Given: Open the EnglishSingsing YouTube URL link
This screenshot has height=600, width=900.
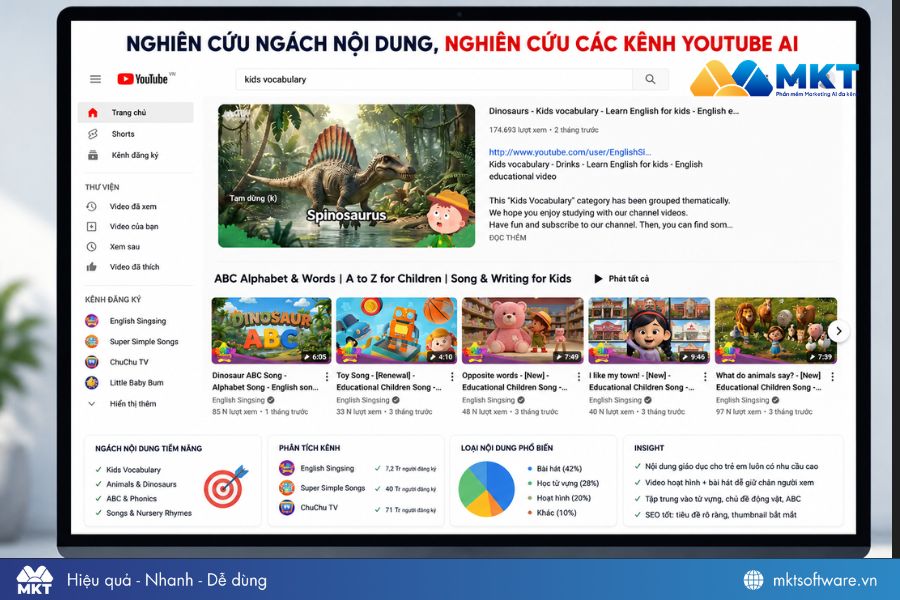Looking at the screenshot, I should click(x=569, y=152).
